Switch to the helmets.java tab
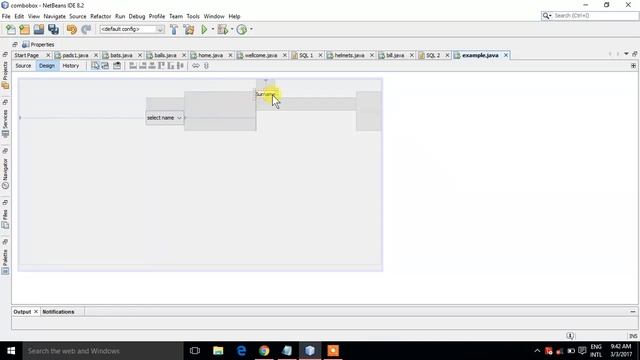Image resolution: width=640 pixels, height=360 pixels. click(x=349, y=55)
